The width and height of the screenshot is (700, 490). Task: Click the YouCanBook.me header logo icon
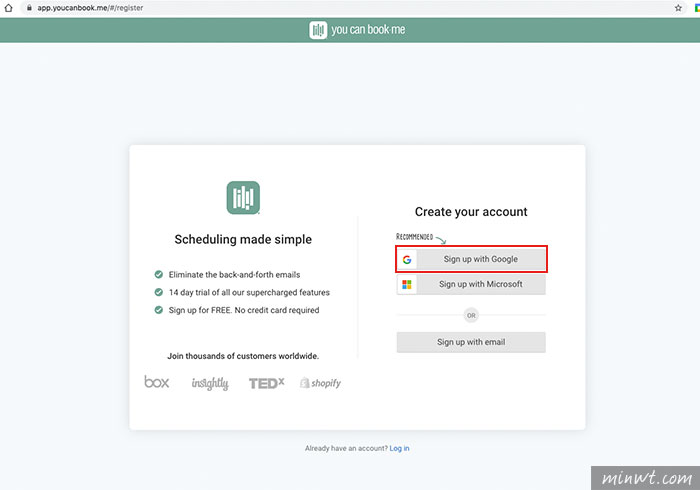[318, 30]
